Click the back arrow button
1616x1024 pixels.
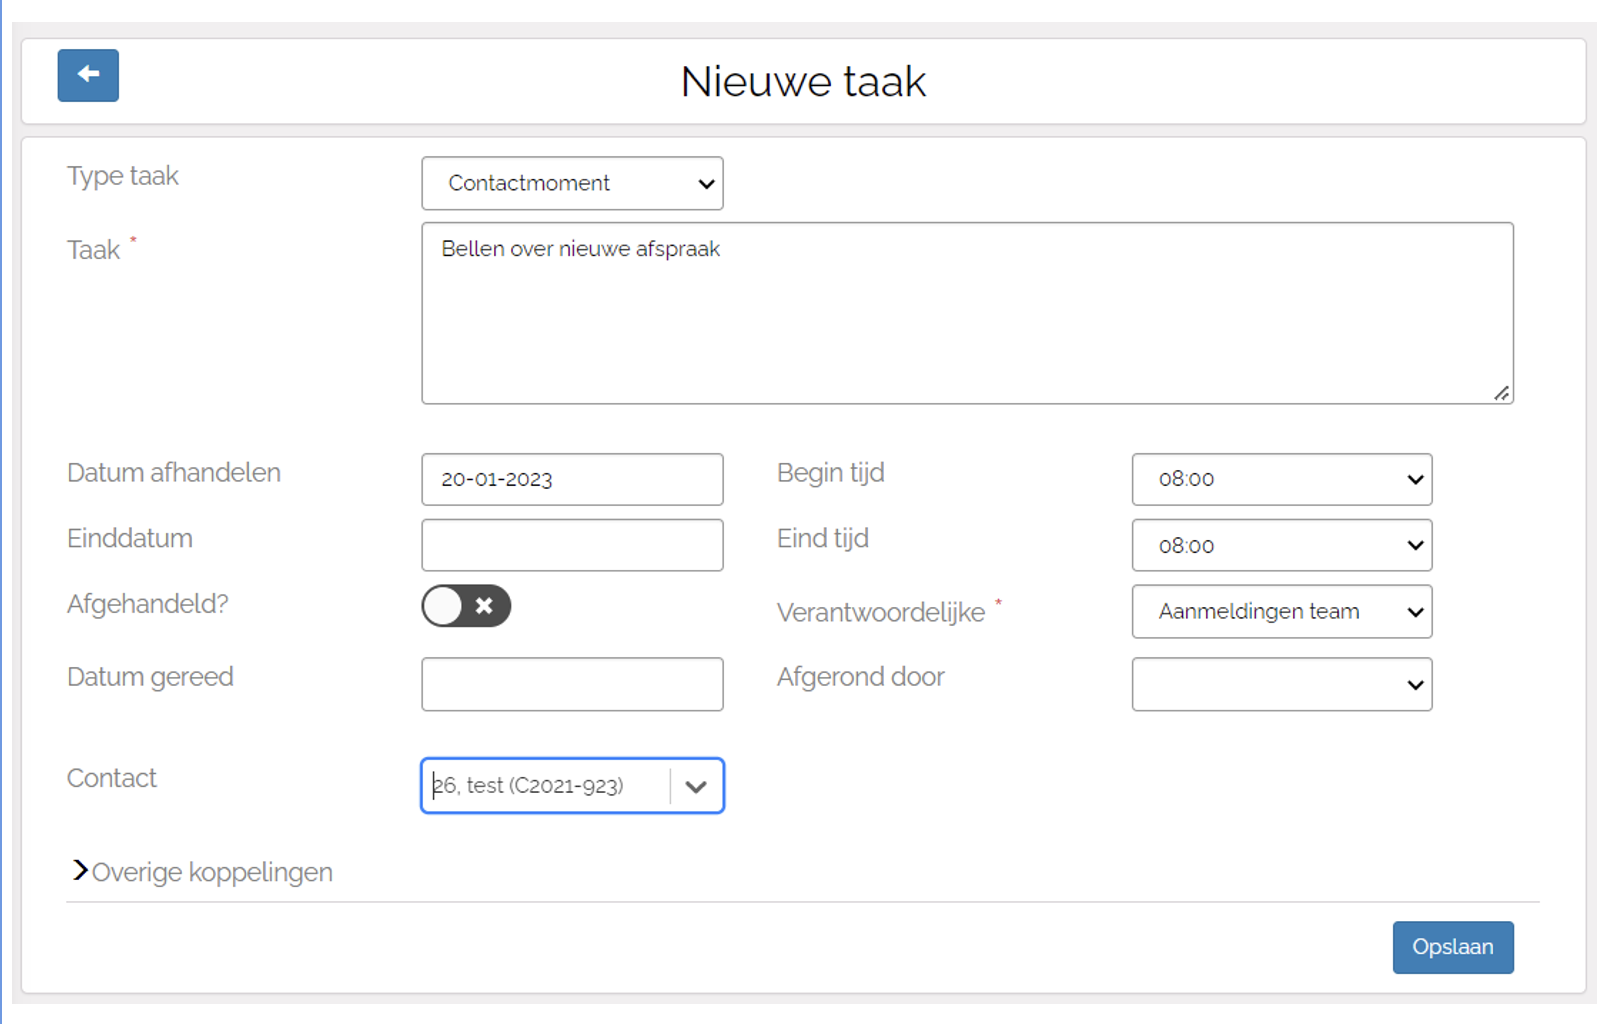pyautogui.click(x=88, y=75)
